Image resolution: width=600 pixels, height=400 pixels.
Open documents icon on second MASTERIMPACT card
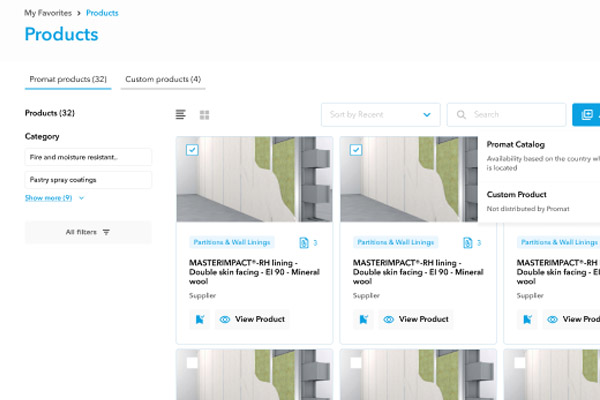point(468,243)
